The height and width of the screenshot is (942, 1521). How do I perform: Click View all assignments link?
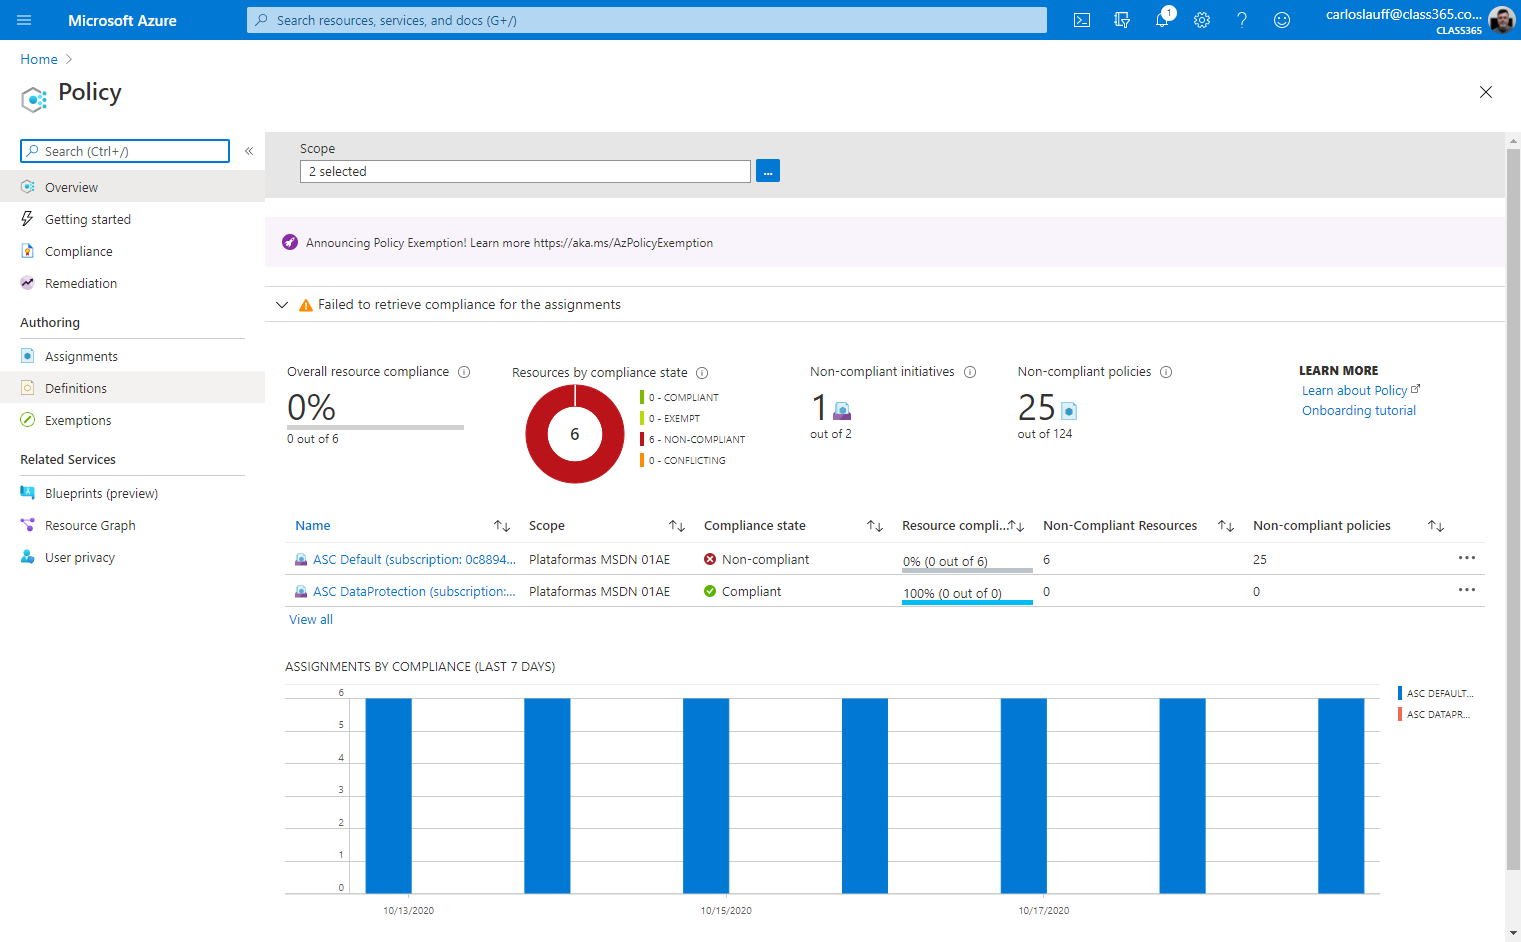311,619
